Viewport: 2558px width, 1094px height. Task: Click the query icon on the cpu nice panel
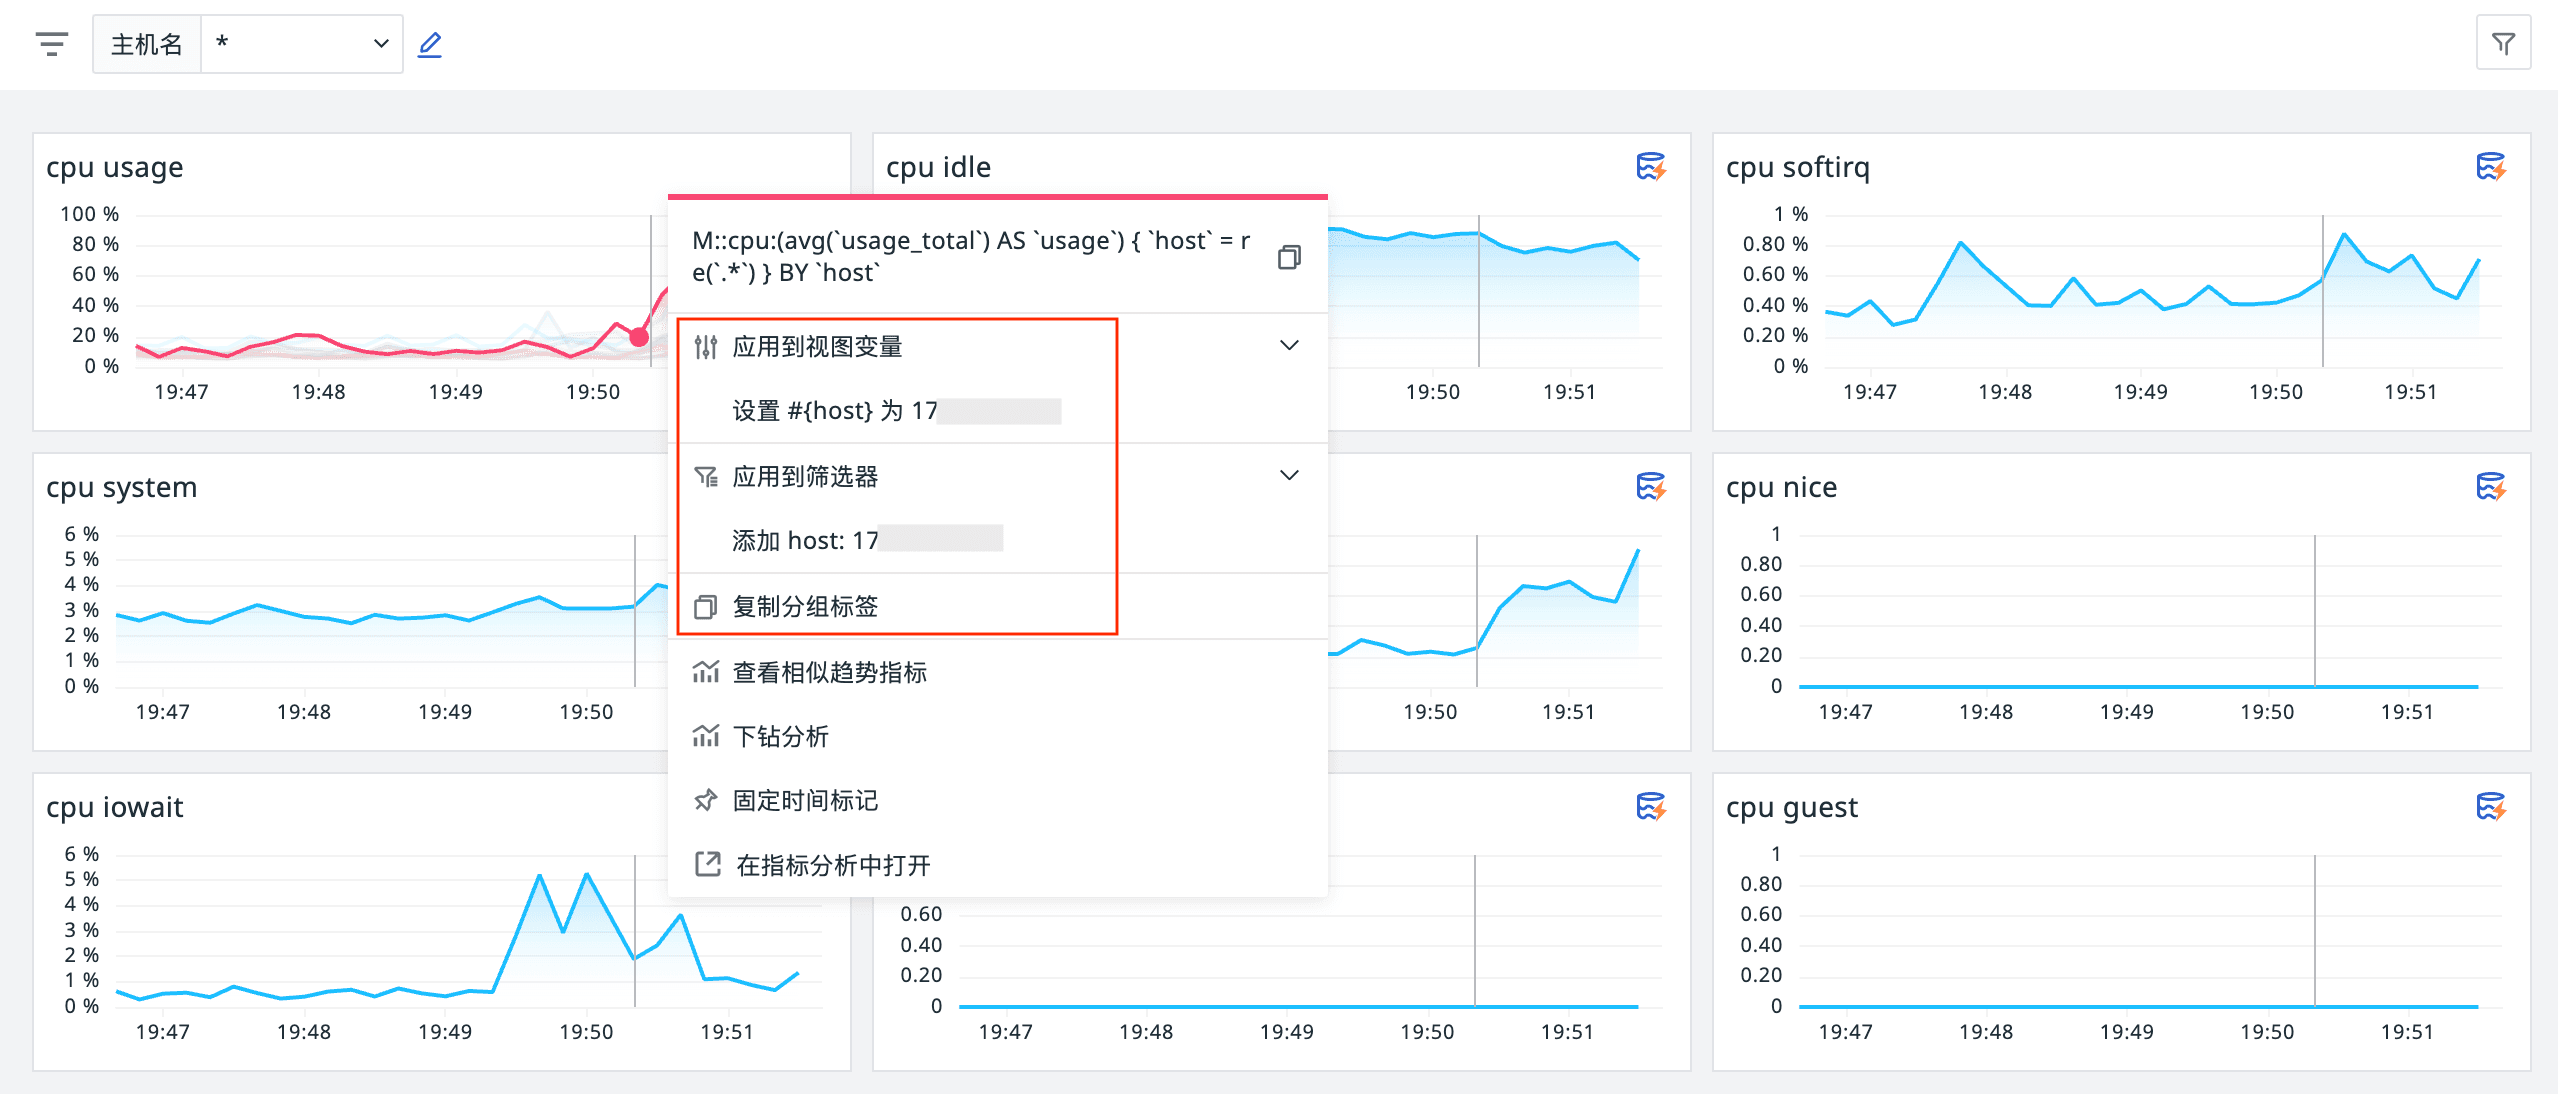pyautogui.click(x=2490, y=487)
